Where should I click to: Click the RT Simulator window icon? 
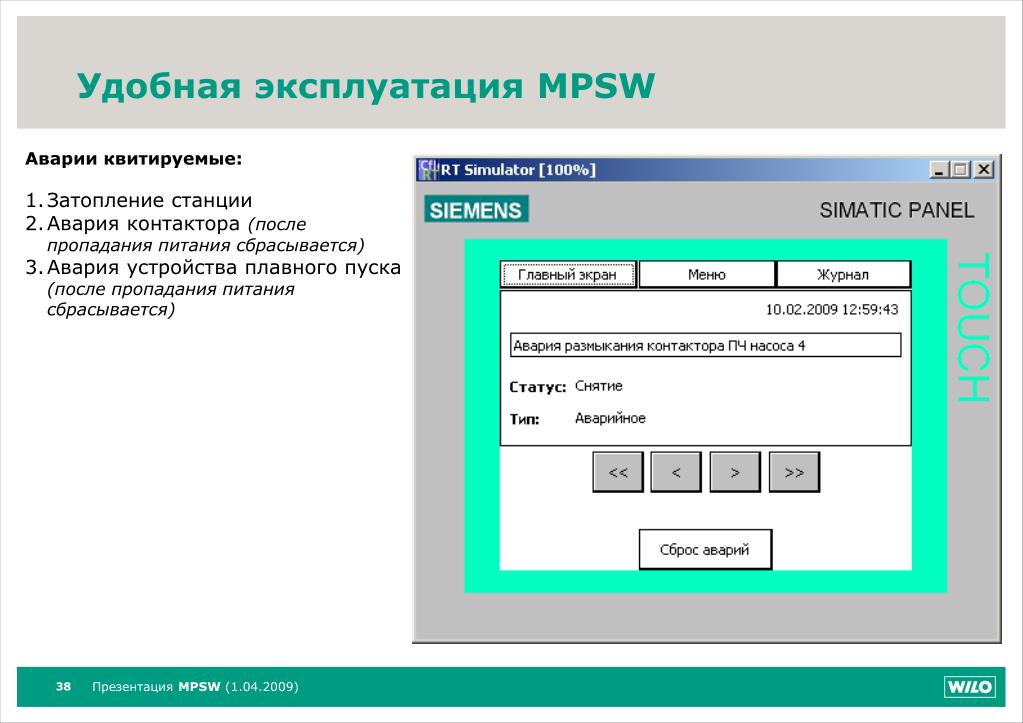428,170
